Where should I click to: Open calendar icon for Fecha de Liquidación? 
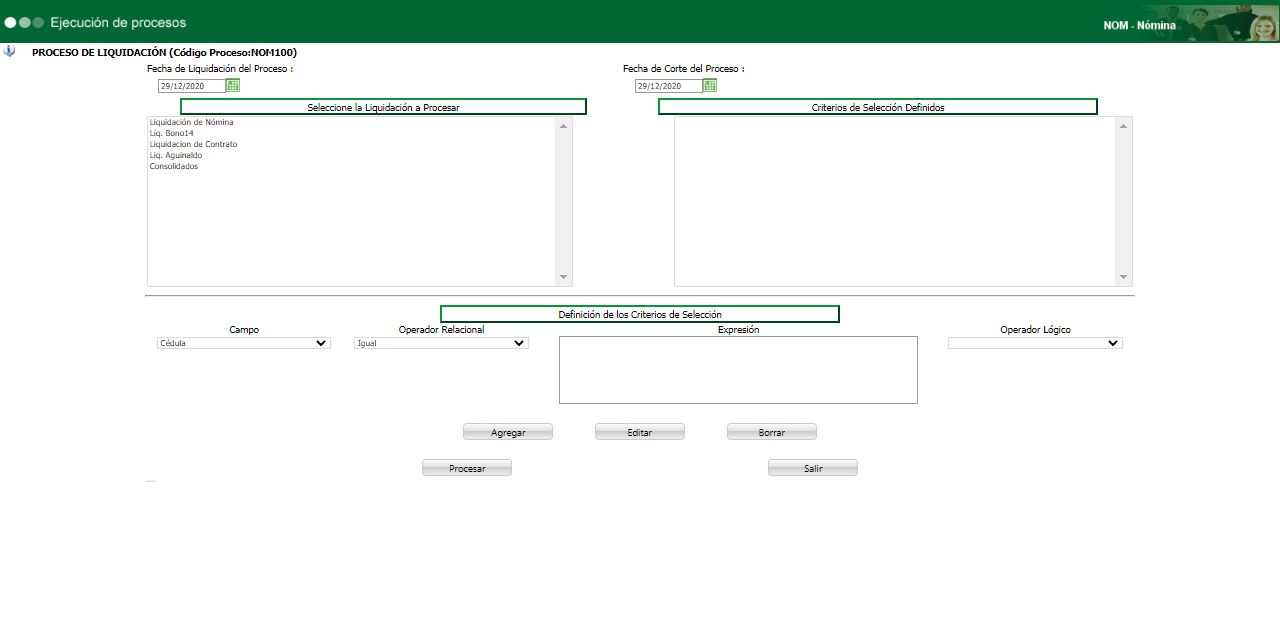pyautogui.click(x=233, y=86)
